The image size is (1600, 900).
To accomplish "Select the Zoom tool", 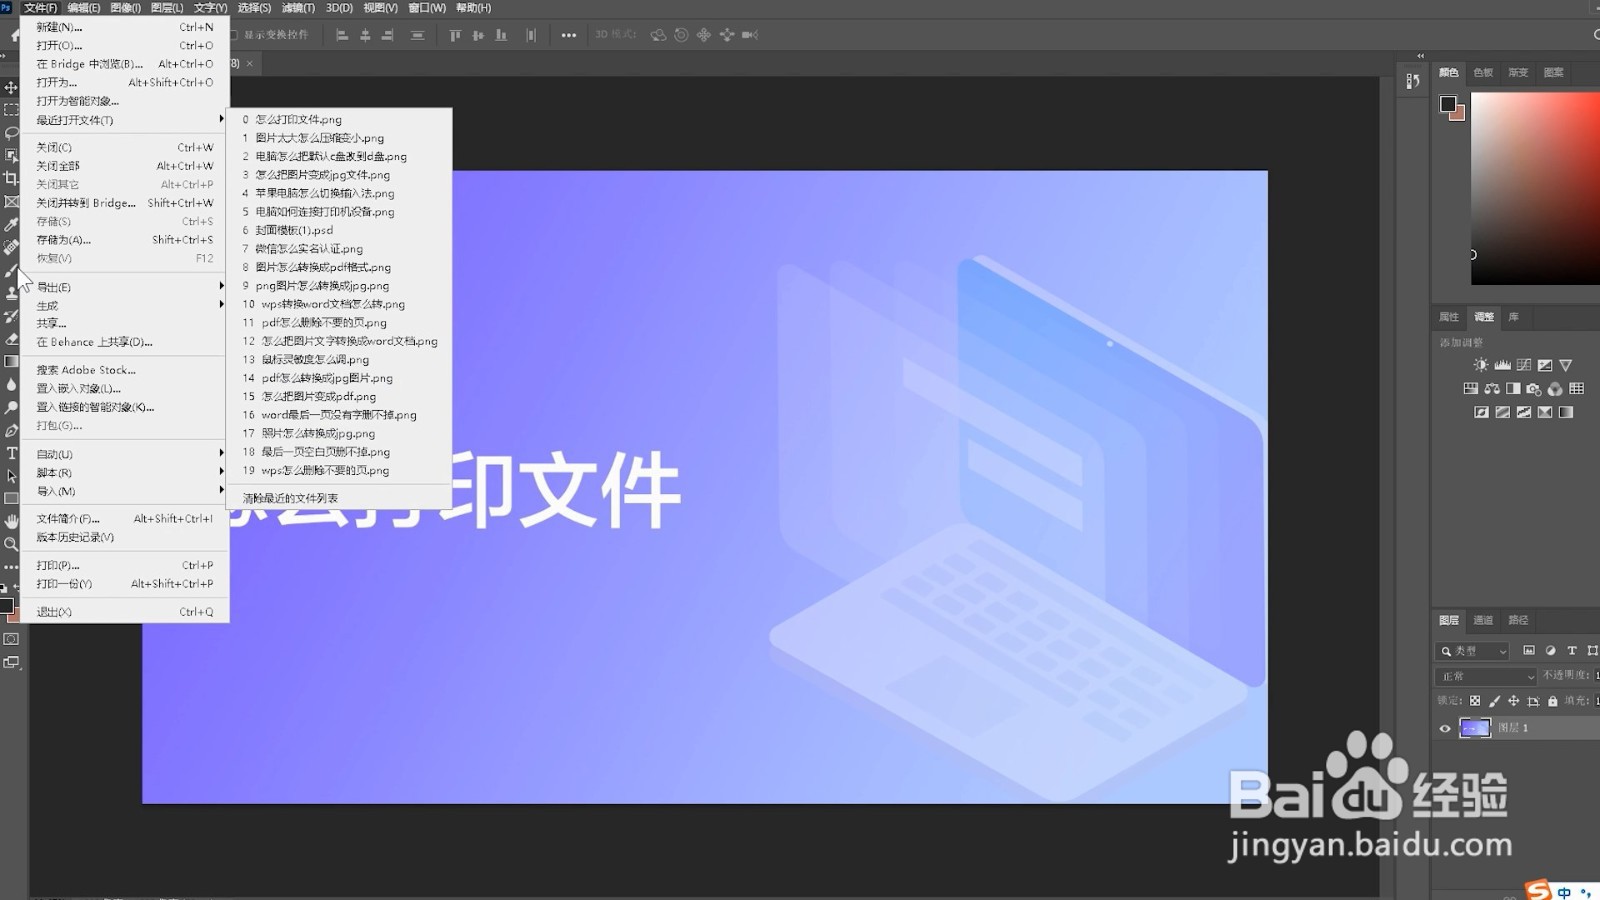I will point(11,544).
